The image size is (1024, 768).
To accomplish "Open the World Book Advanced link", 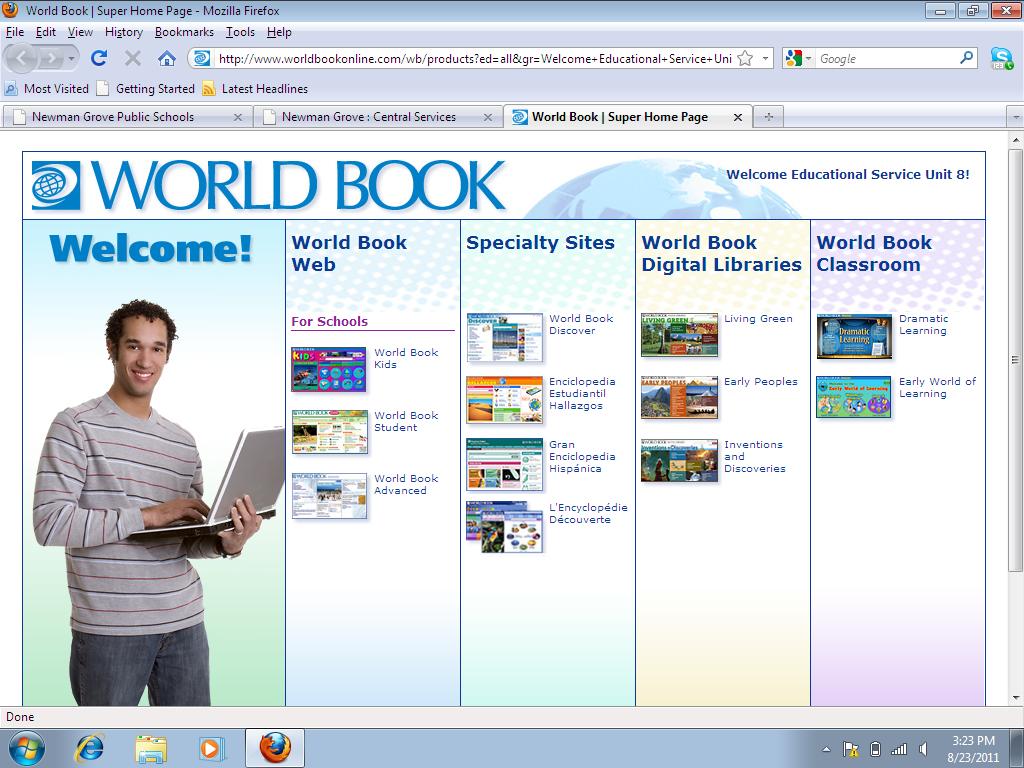I will 406,485.
